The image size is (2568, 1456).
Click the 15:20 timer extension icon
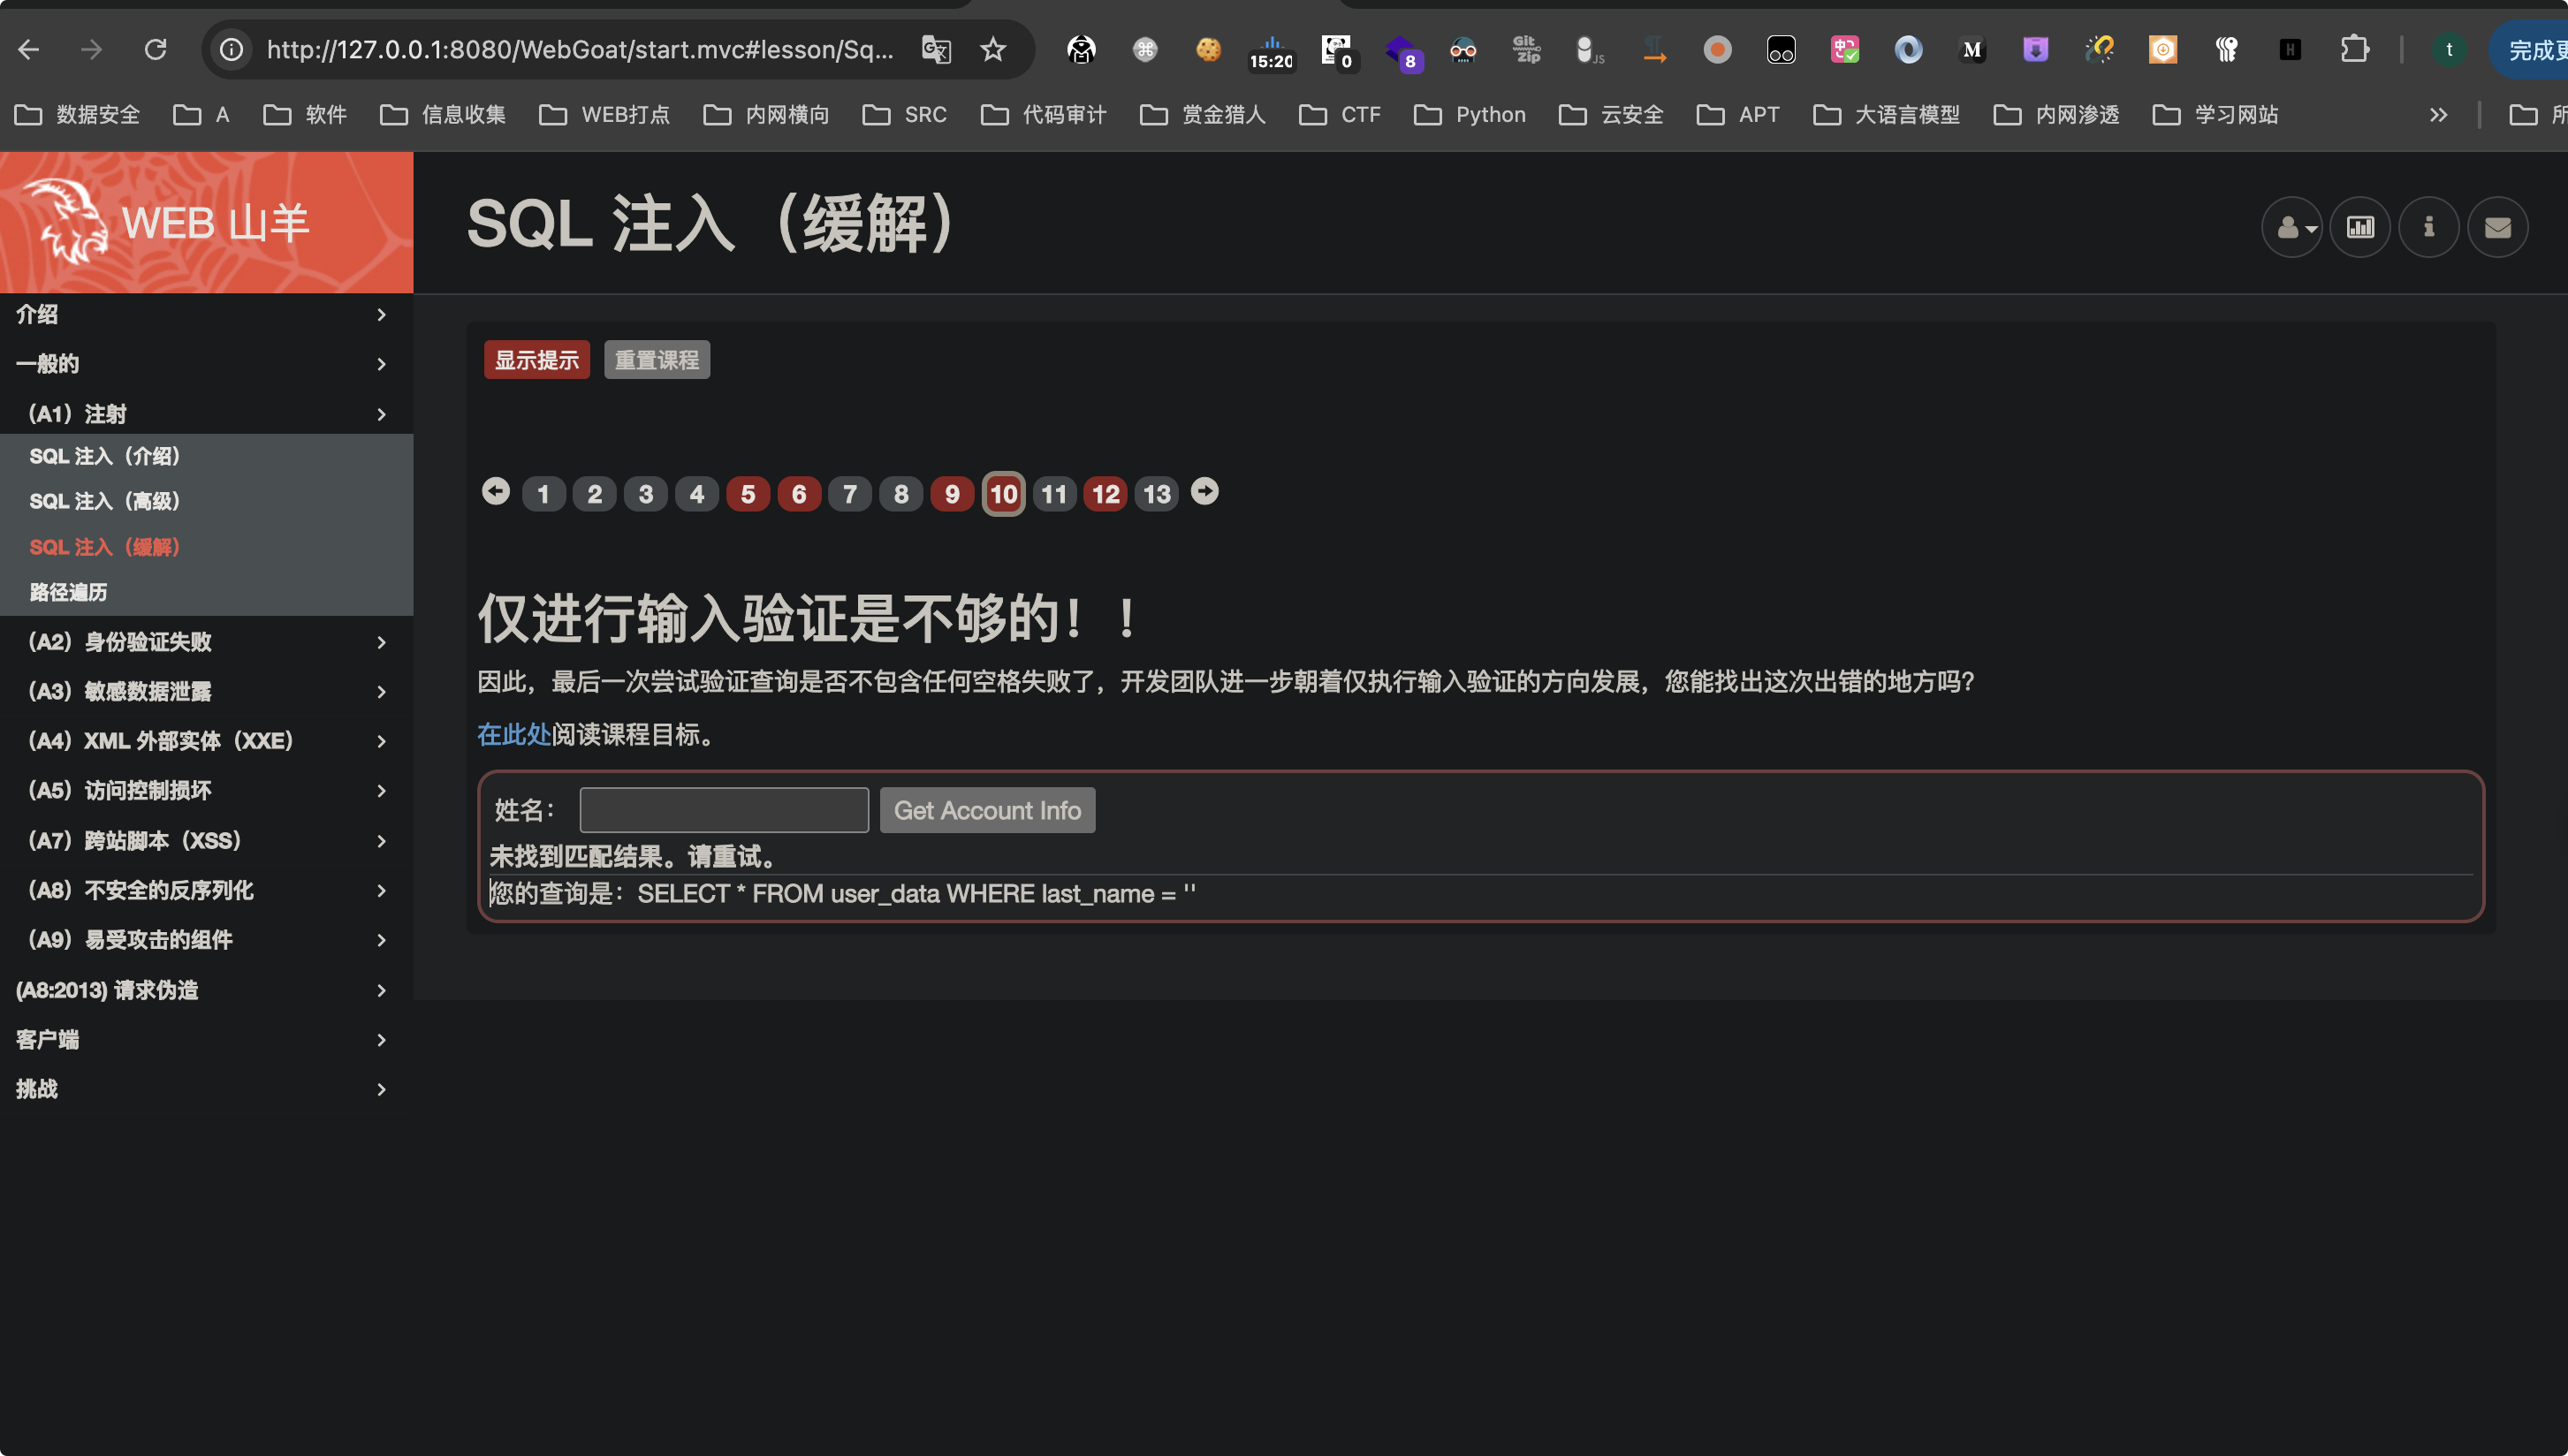tap(1271, 51)
